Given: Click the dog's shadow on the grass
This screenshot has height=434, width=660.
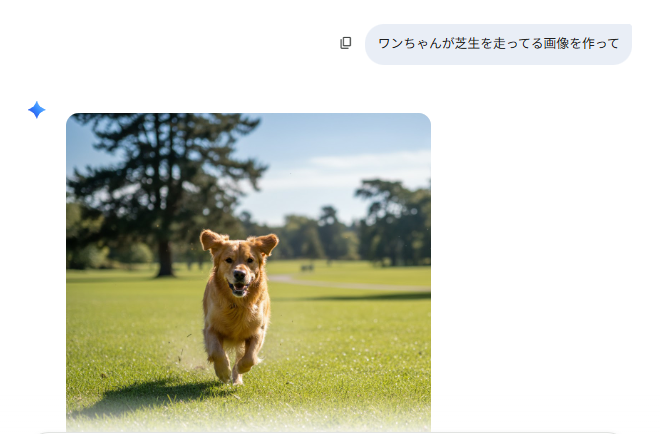Looking at the screenshot, I should pos(150,395).
